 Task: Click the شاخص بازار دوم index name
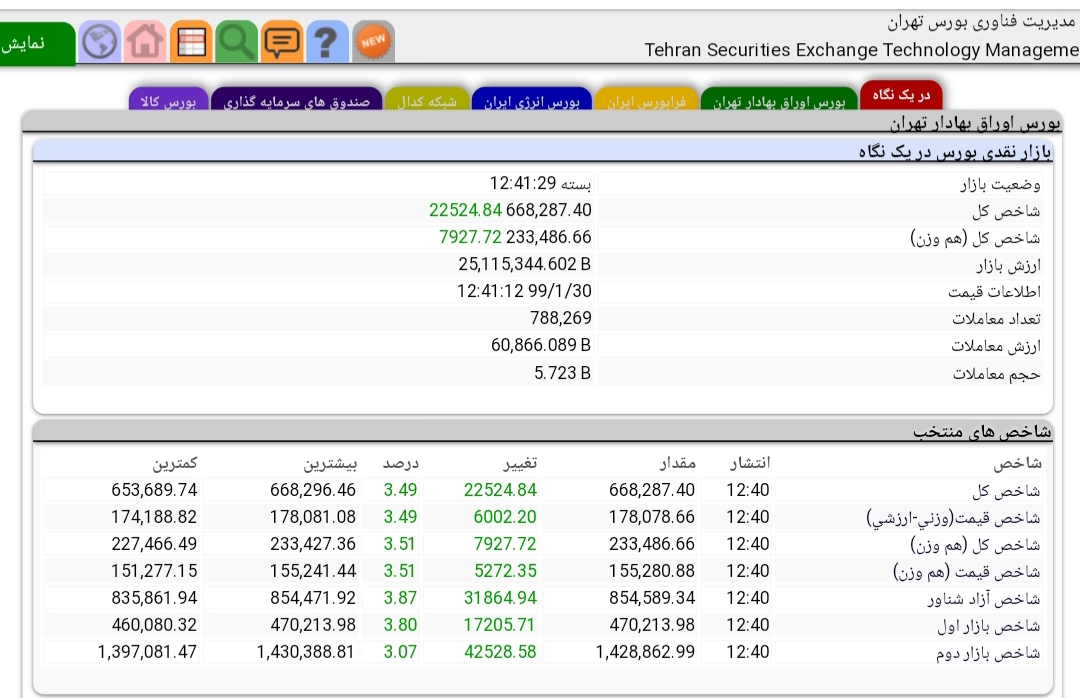(988, 653)
